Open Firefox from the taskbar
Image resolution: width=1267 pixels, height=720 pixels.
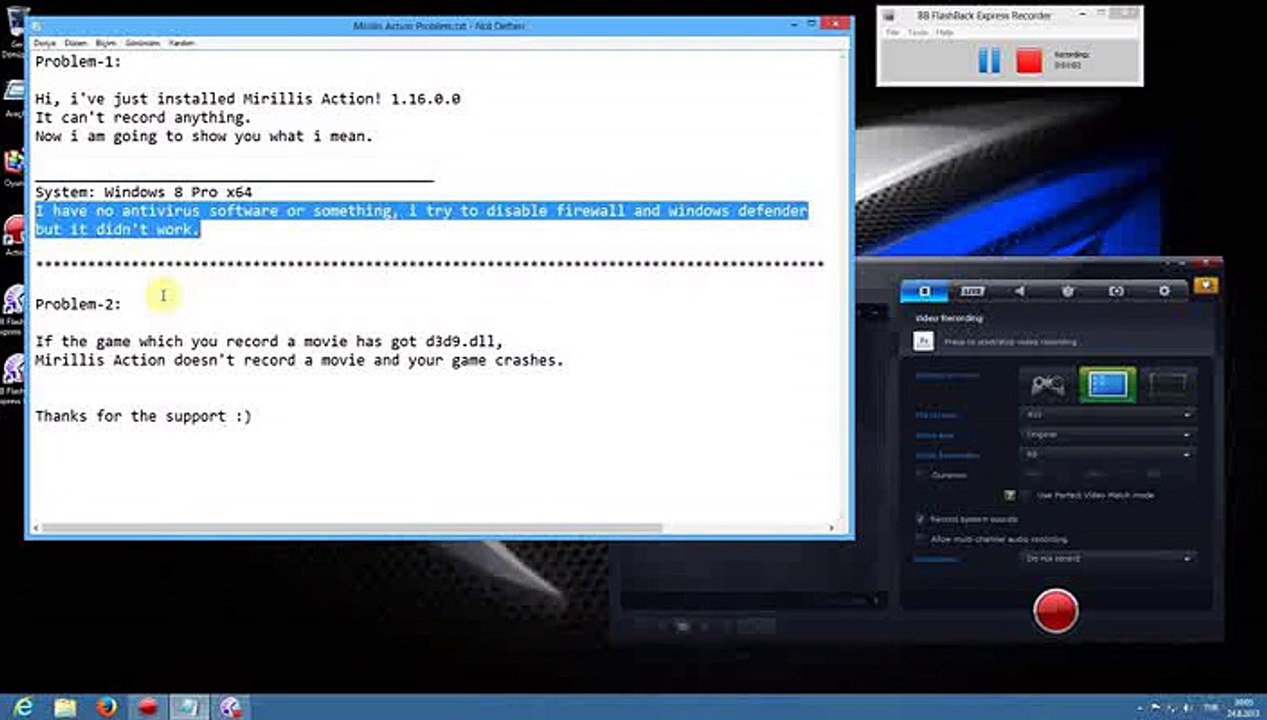point(107,708)
